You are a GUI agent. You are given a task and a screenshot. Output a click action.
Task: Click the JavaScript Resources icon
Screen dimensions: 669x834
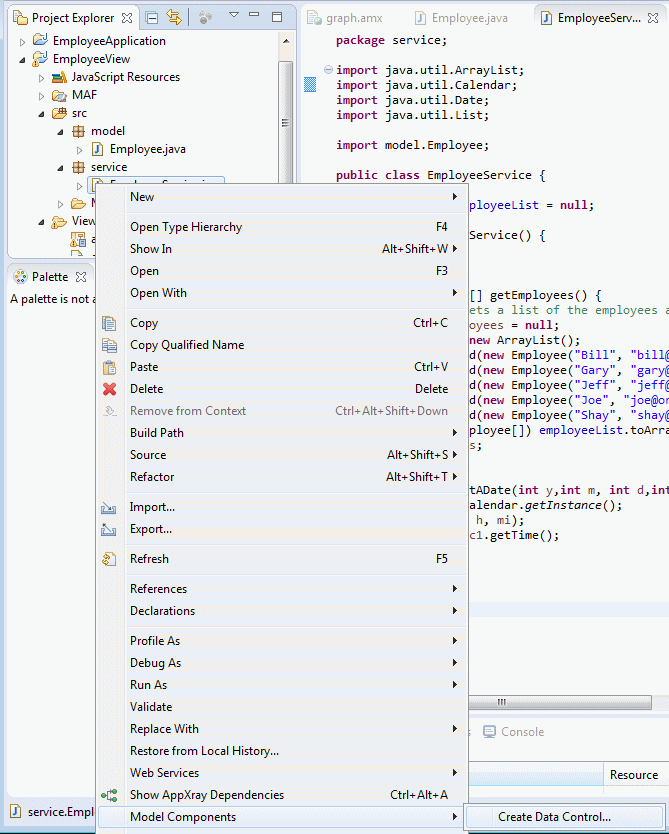pos(59,78)
